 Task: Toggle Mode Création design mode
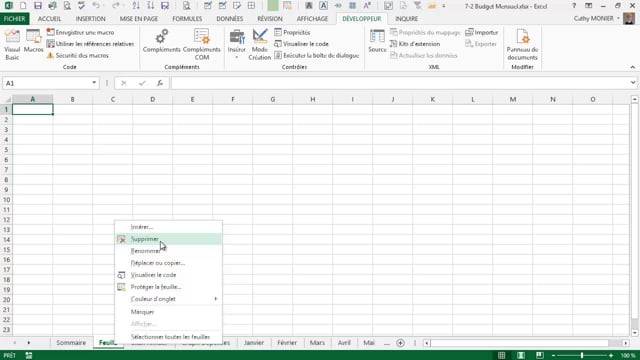tap(260, 45)
